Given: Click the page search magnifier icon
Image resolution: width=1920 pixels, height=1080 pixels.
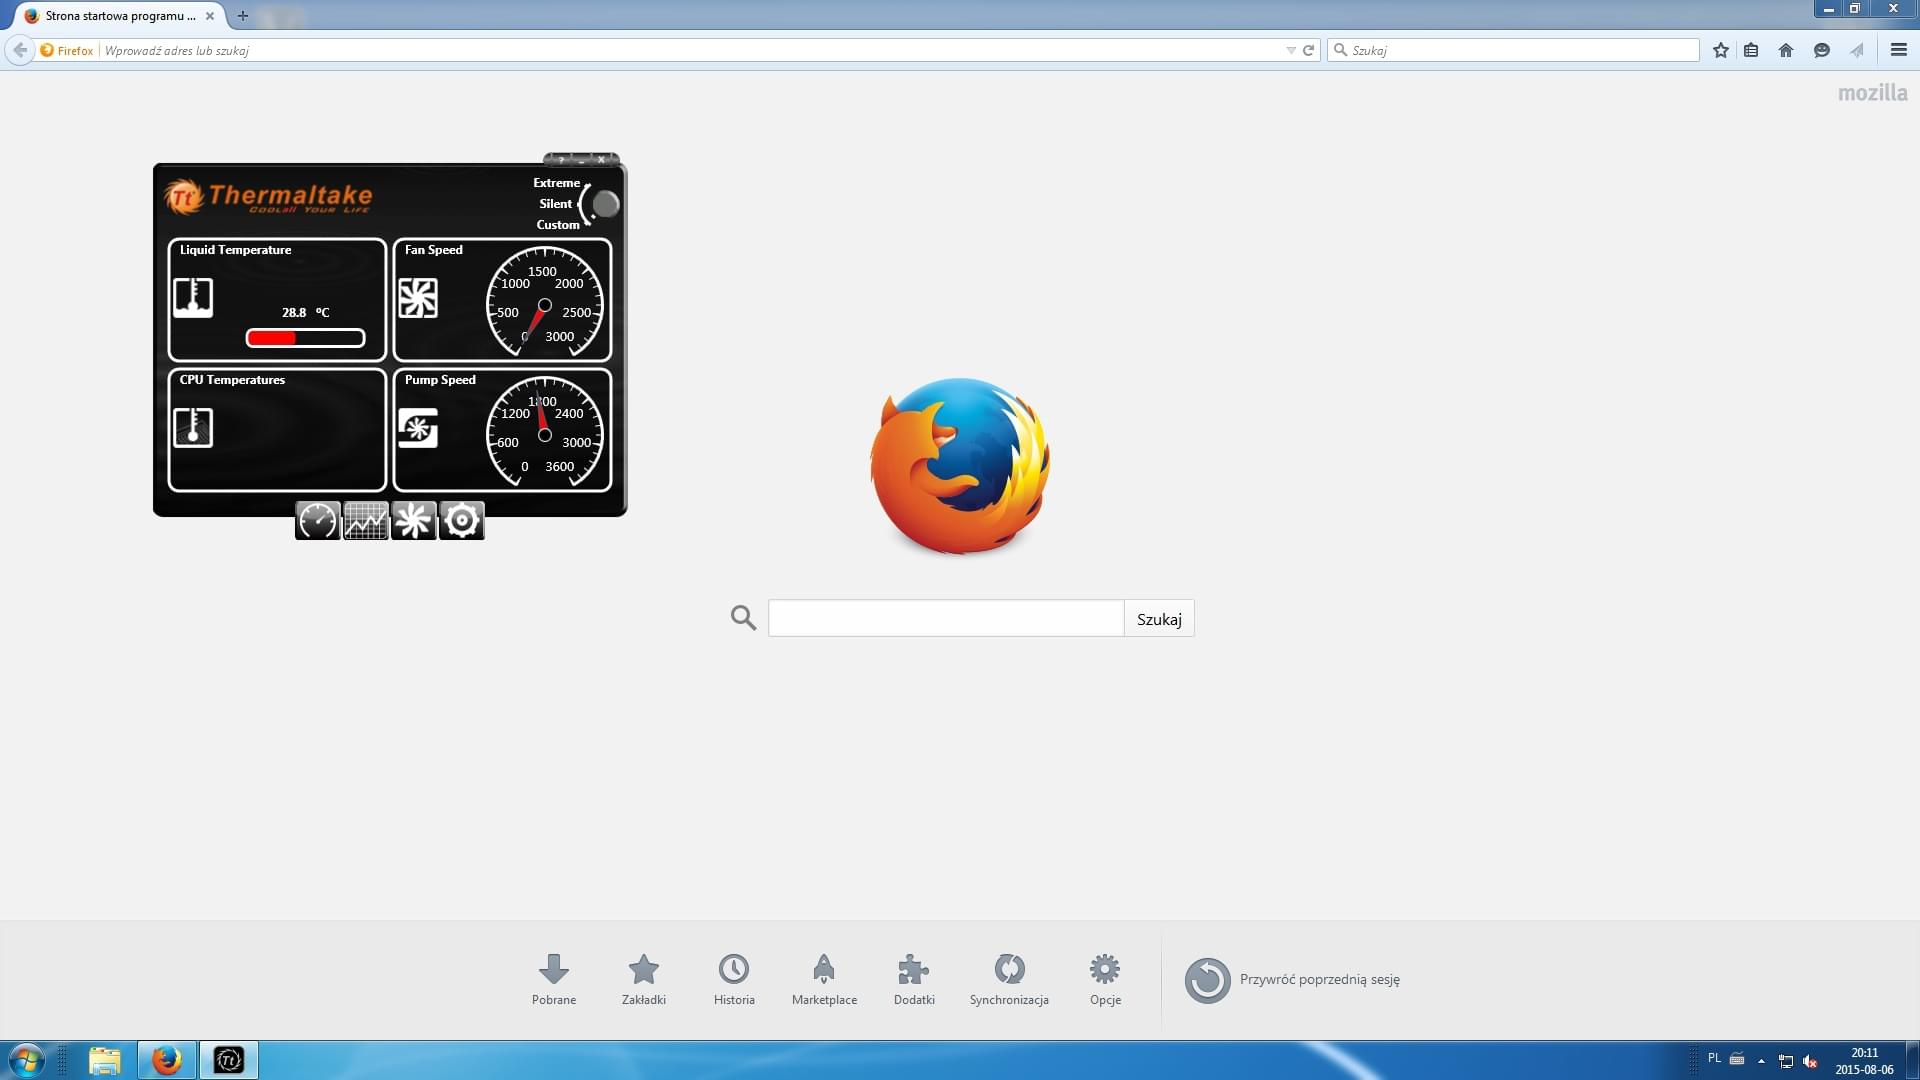Looking at the screenshot, I should 743,618.
